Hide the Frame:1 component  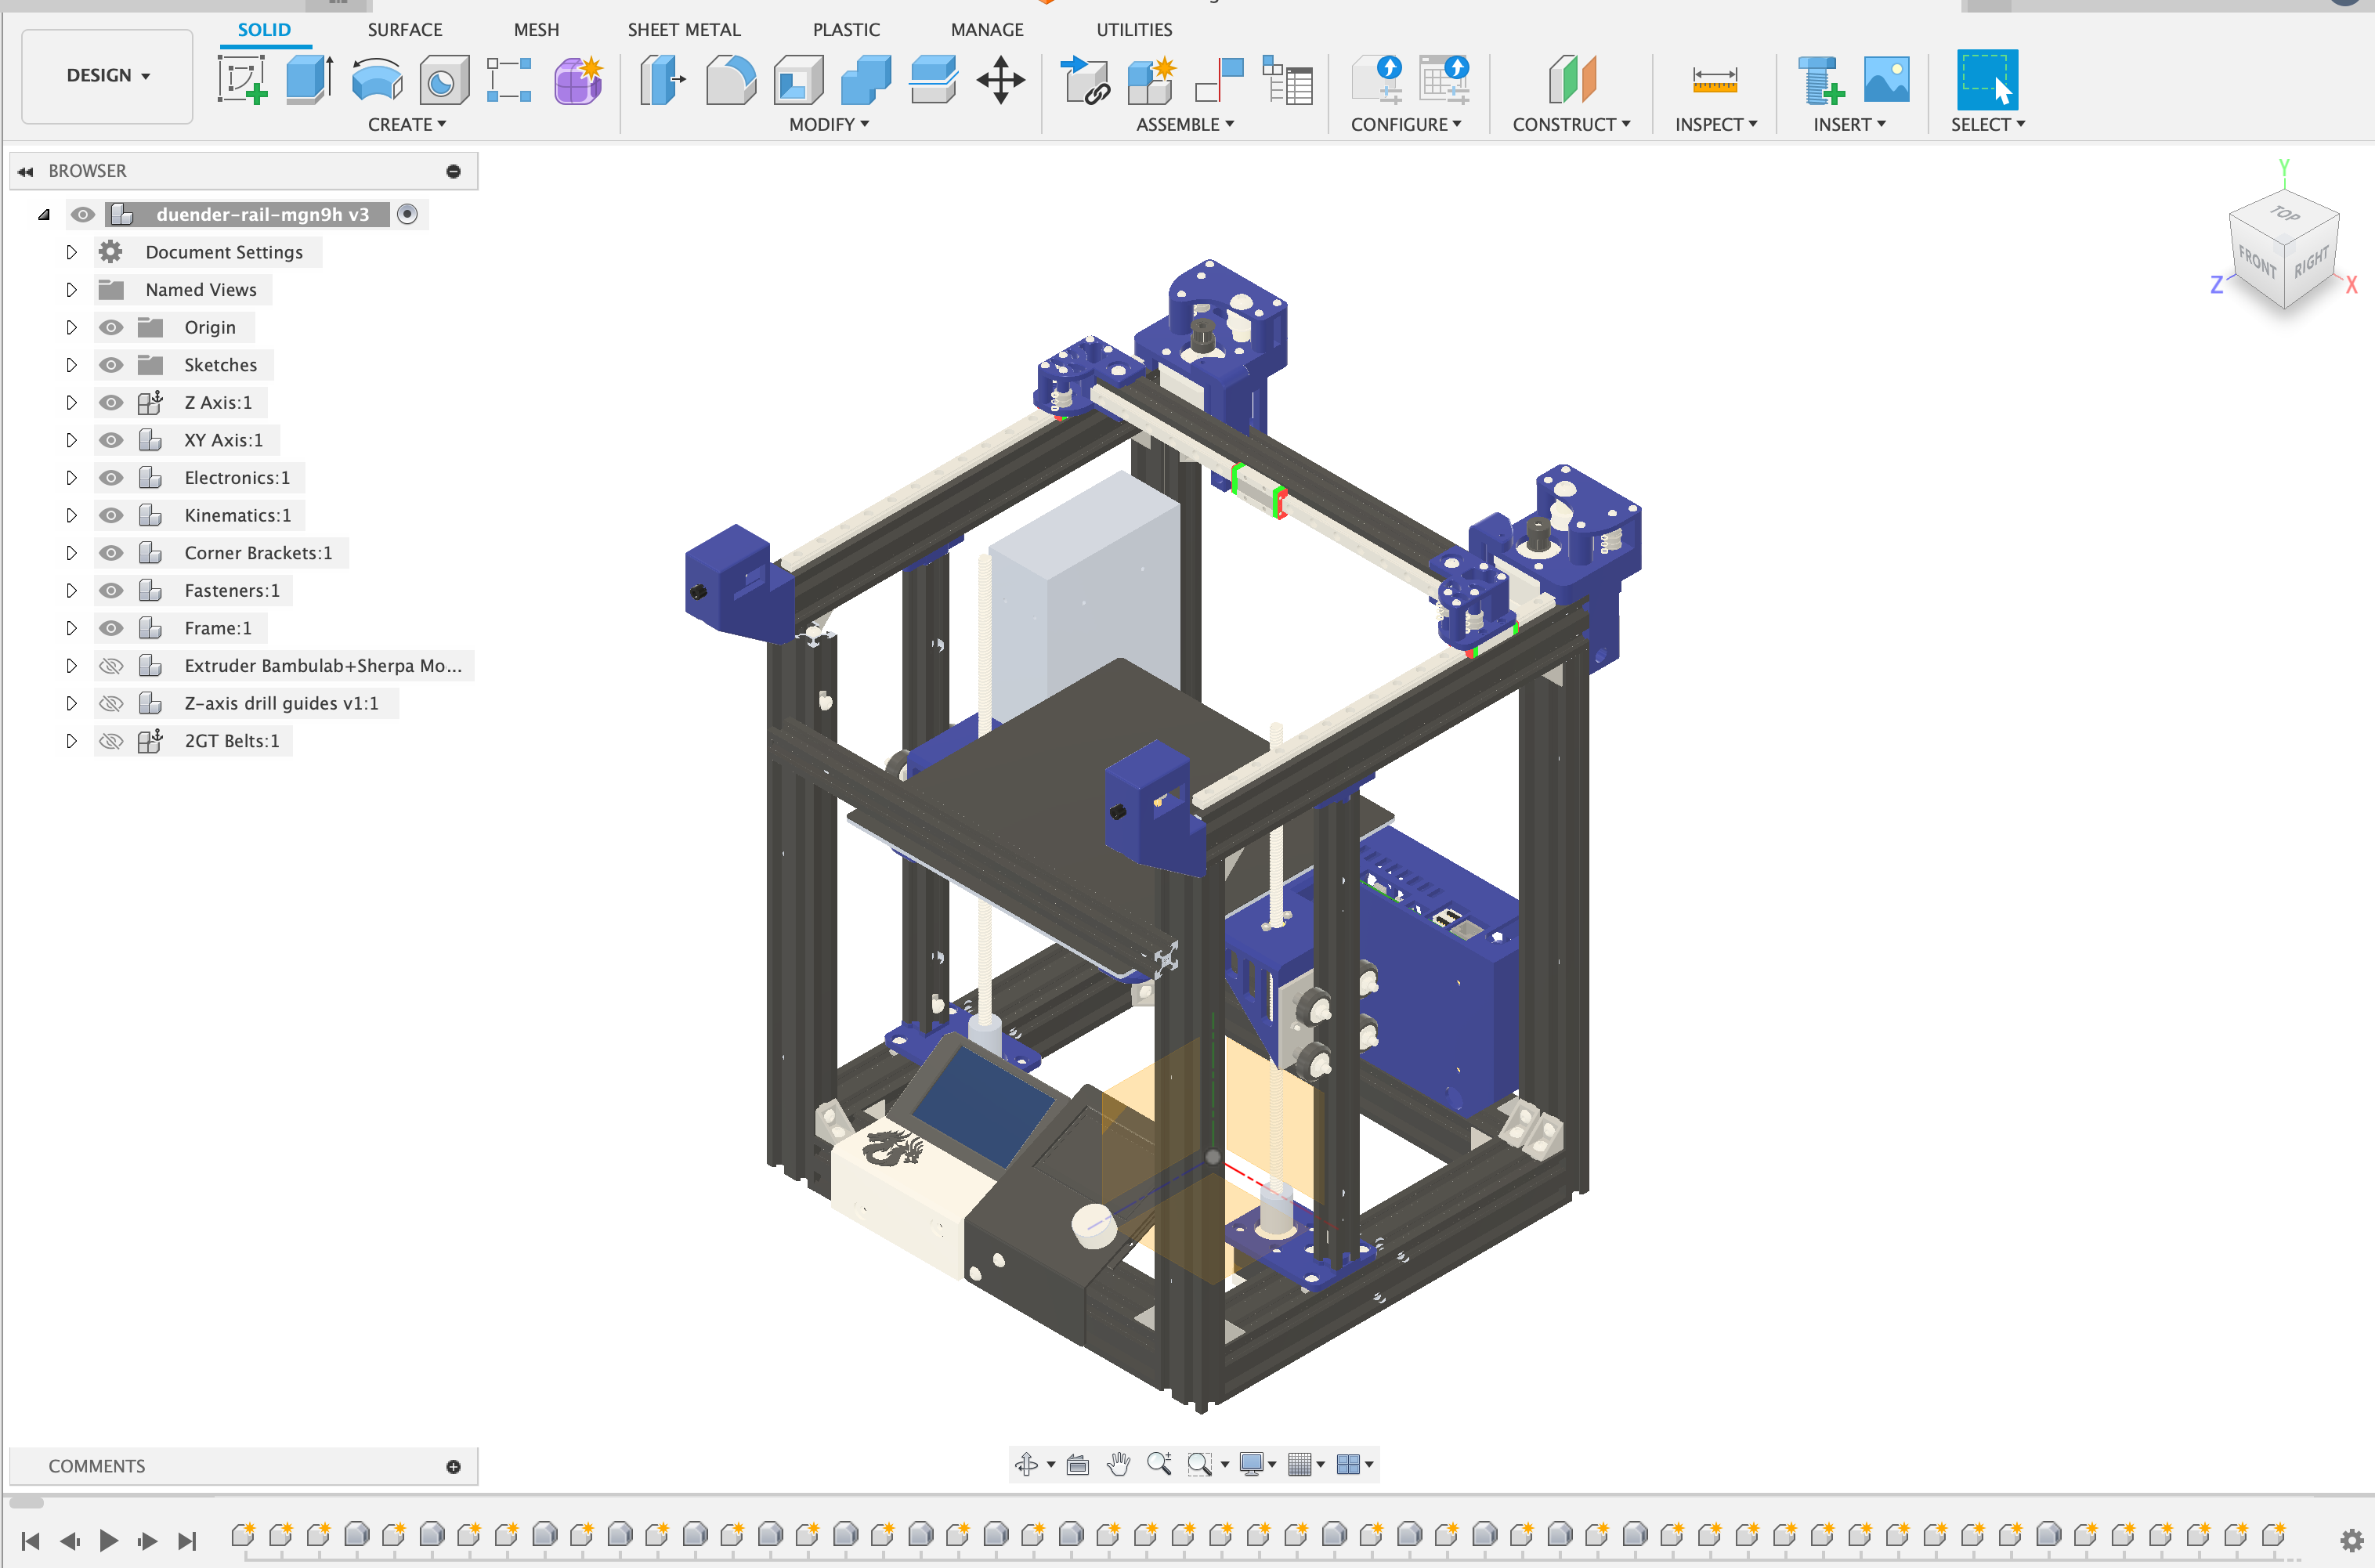point(111,628)
